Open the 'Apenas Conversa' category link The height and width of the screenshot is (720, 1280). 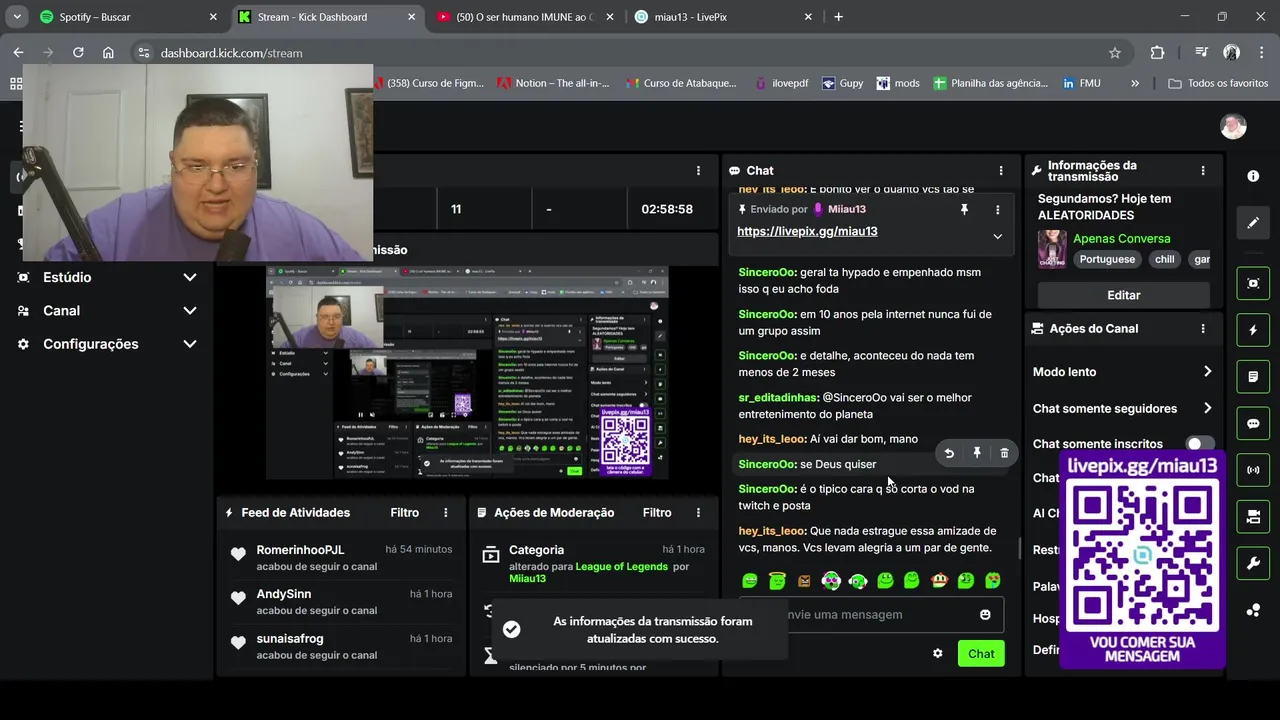coord(1121,238)
